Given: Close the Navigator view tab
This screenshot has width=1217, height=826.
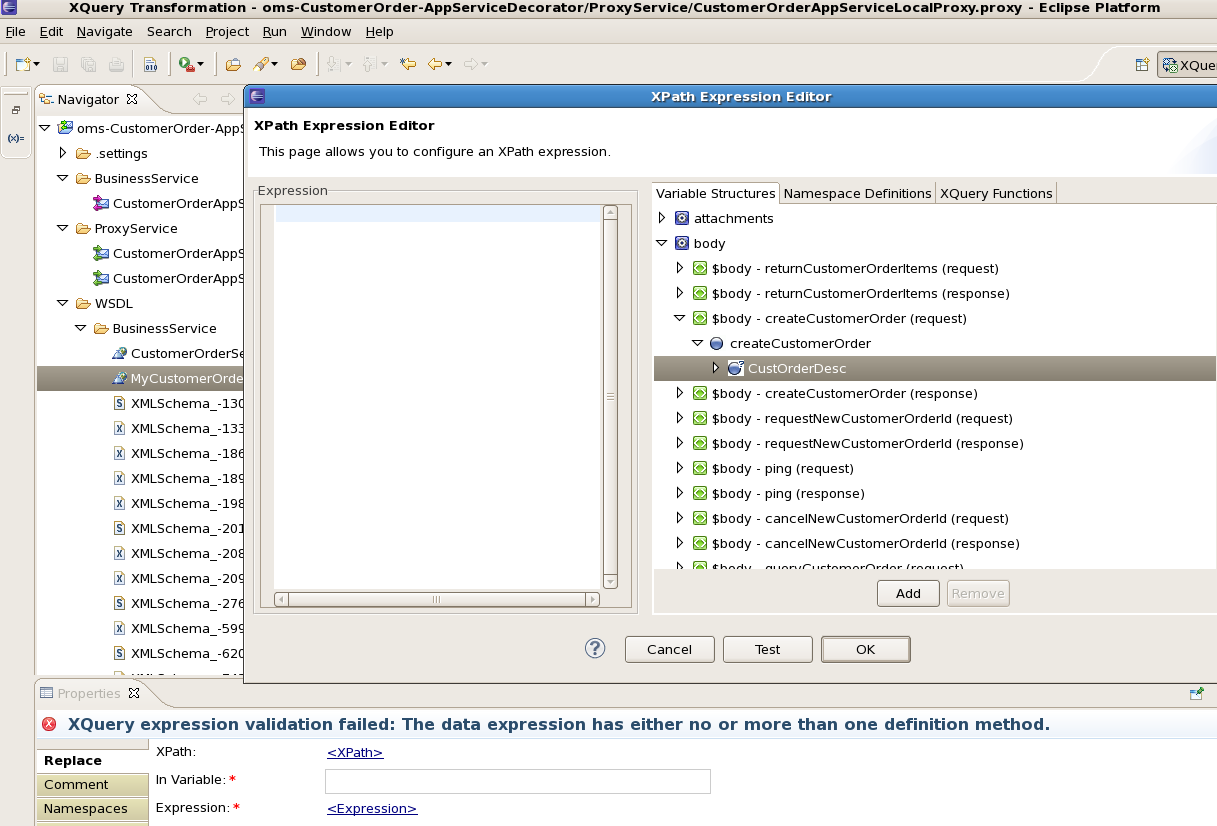Looking at the screenshot, I should [132, 98].
